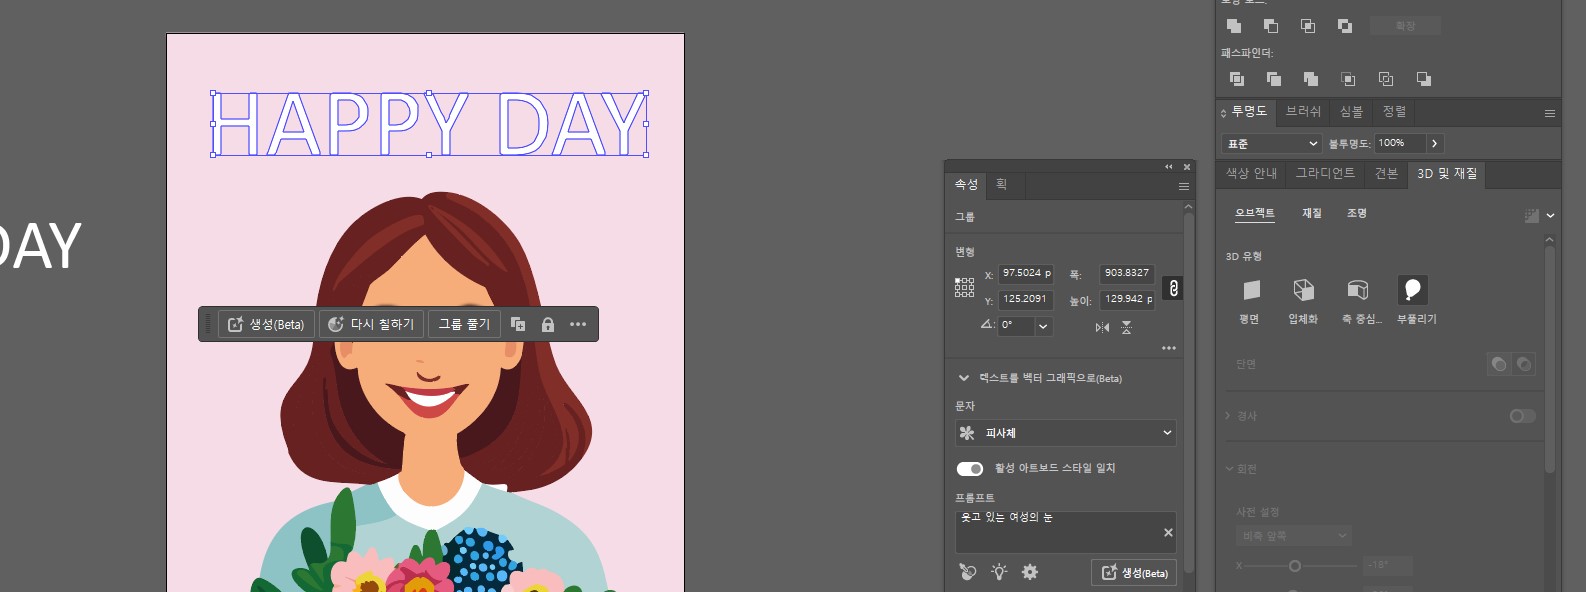Open the gear settings icon below prompt
The image size is (1586, 592).
coord(1030,572)
